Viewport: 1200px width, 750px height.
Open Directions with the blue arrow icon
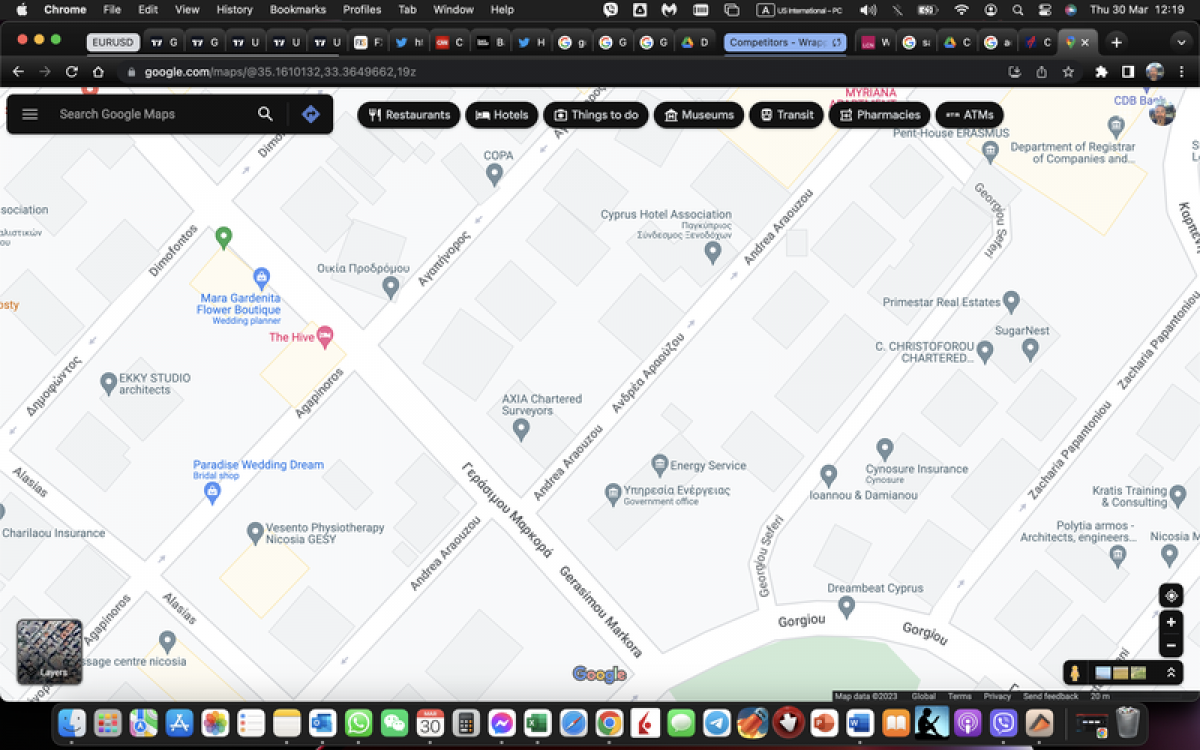(311, 114)
